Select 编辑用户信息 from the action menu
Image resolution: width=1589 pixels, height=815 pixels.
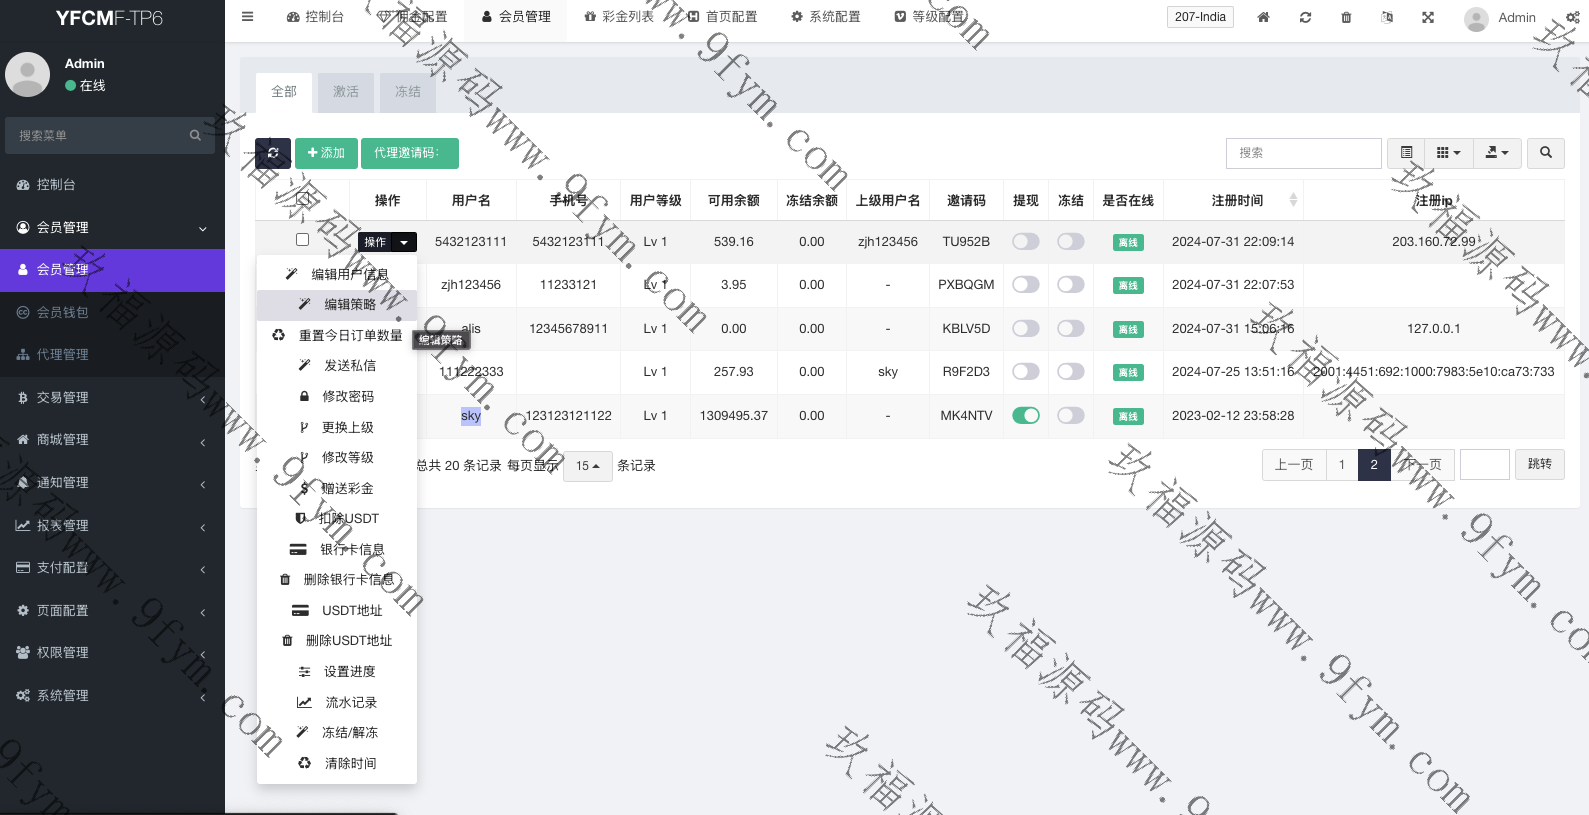click(x=349, y=274)
